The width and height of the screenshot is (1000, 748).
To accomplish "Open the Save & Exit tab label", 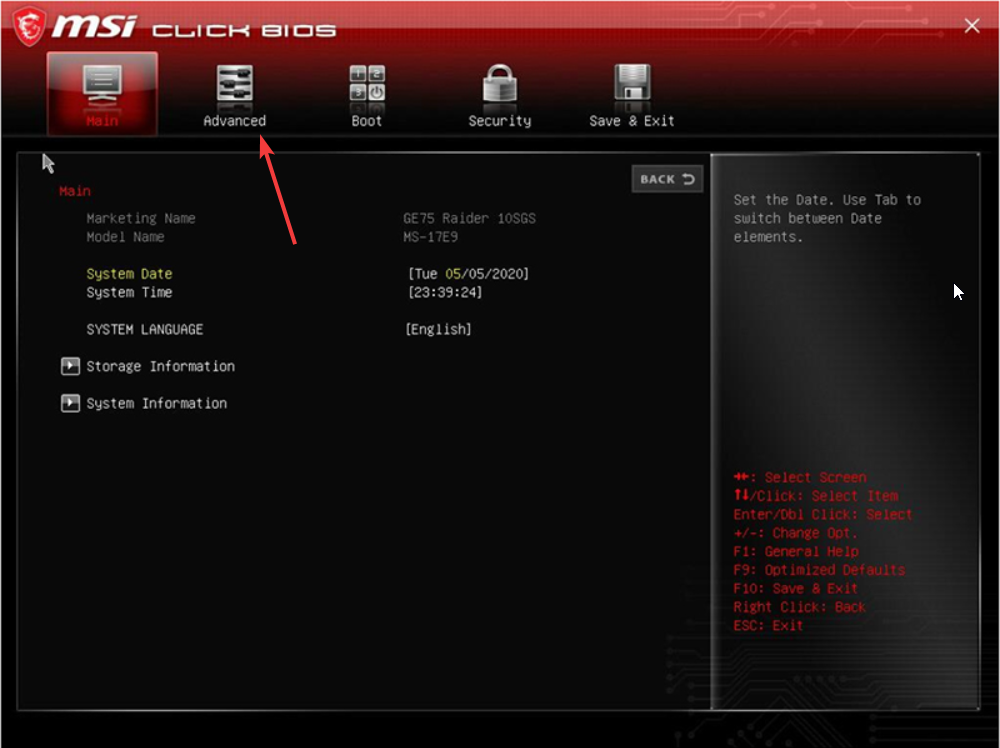I will (631, 121).
